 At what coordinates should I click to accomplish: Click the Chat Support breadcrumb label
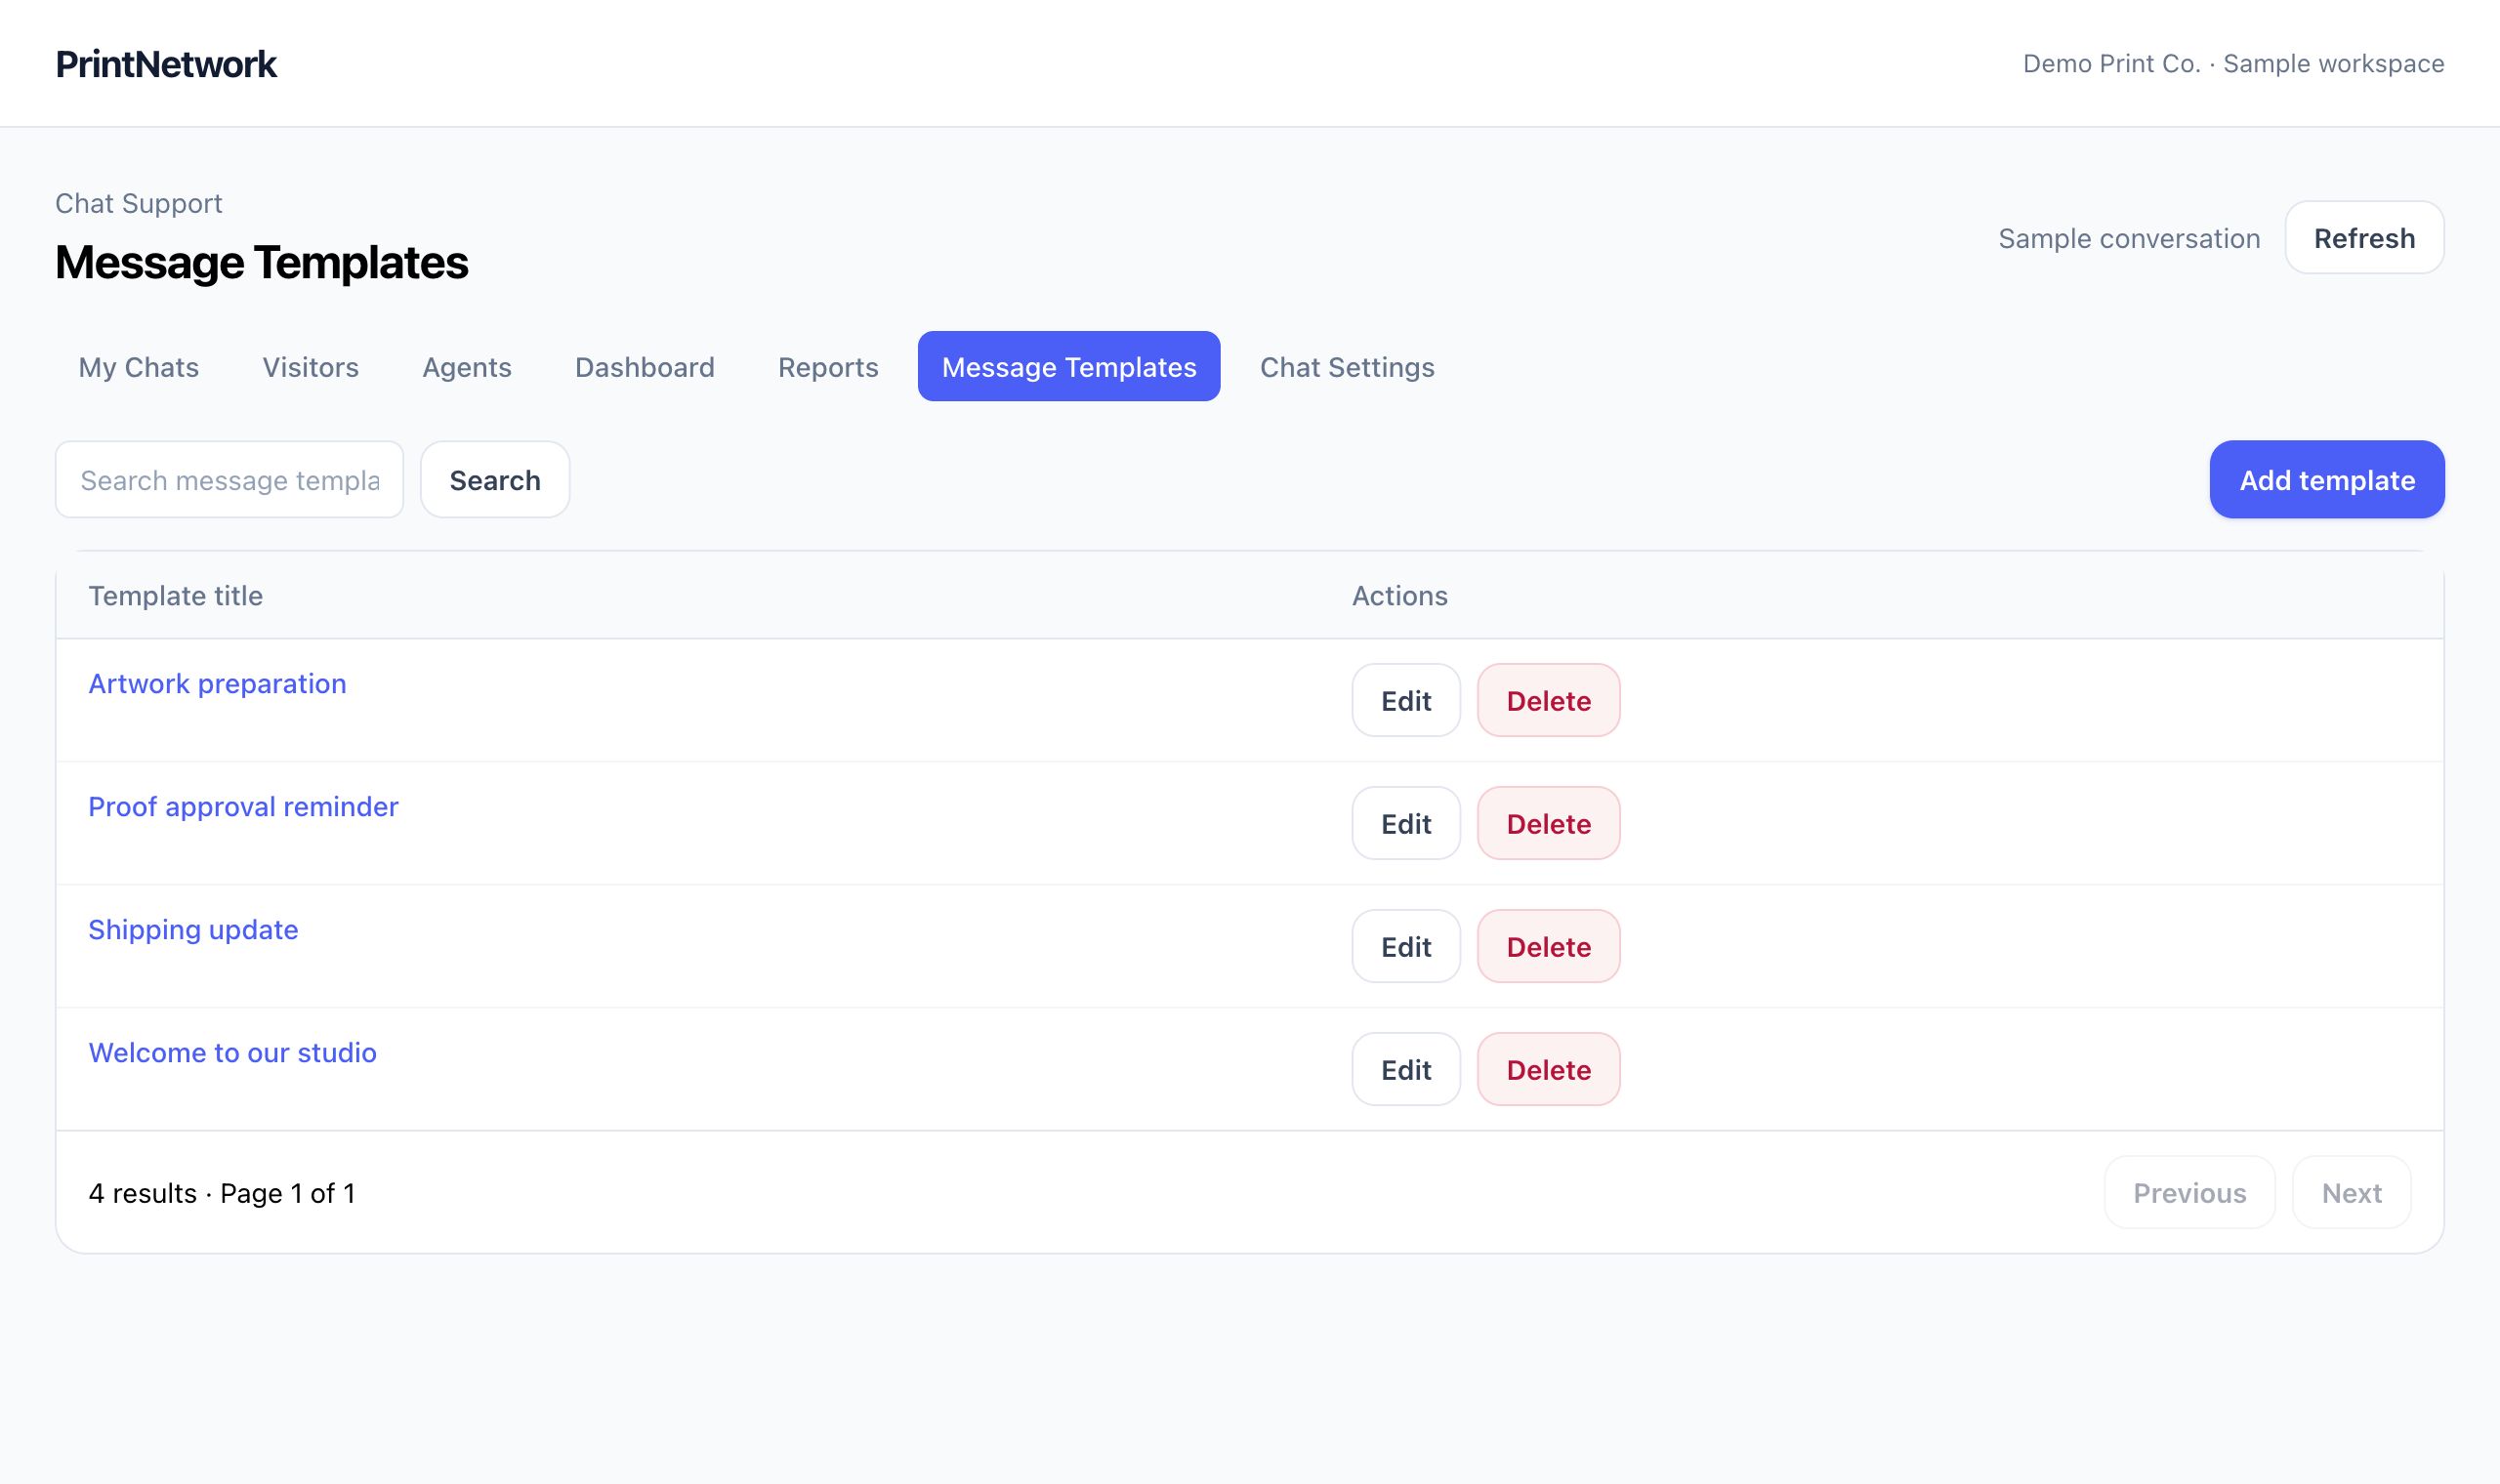point(139,204)
